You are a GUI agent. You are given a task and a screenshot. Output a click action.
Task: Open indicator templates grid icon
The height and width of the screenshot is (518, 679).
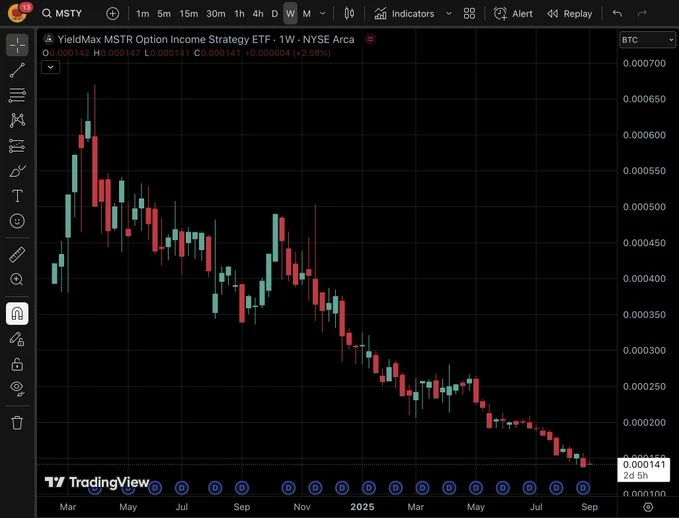point(469,14)
